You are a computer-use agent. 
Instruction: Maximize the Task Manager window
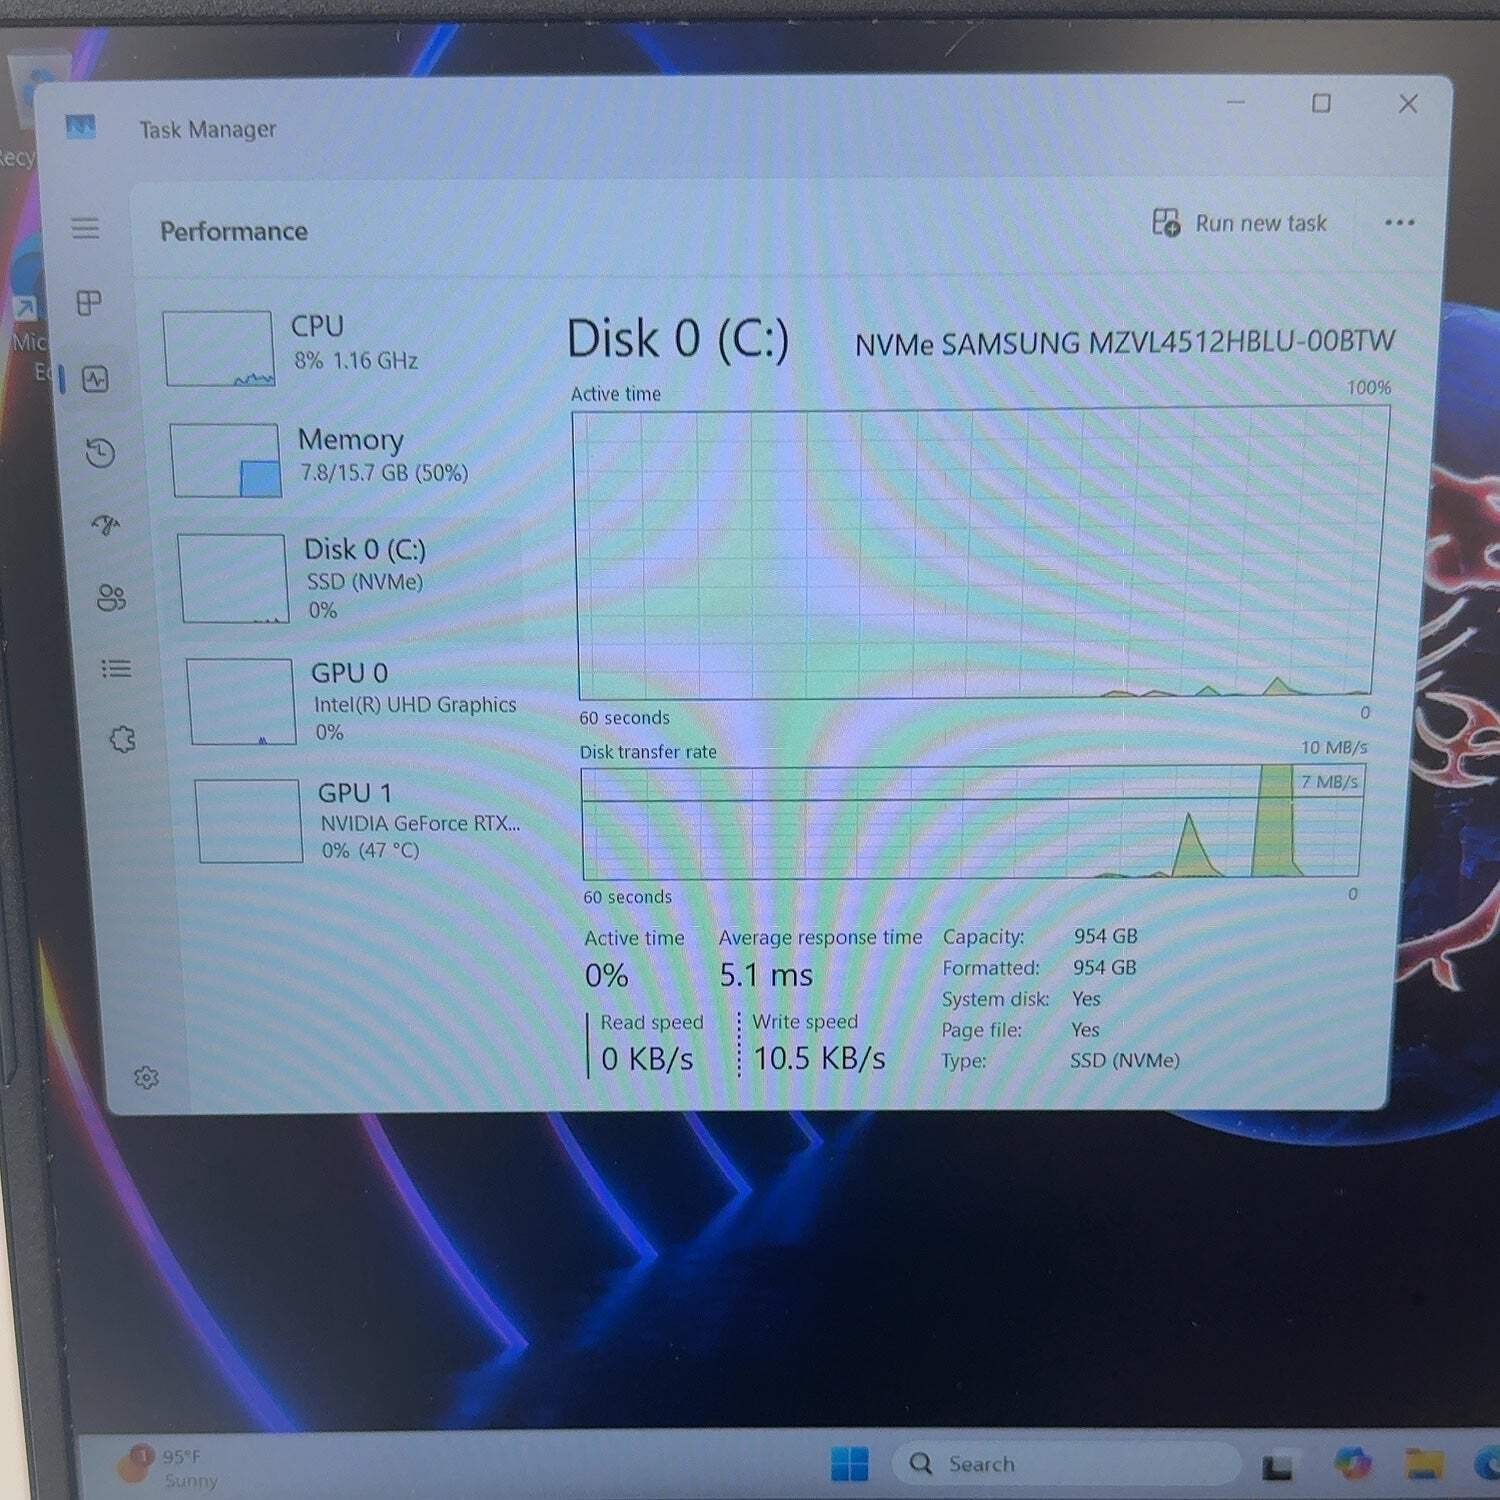click(x=1321, y=103)
